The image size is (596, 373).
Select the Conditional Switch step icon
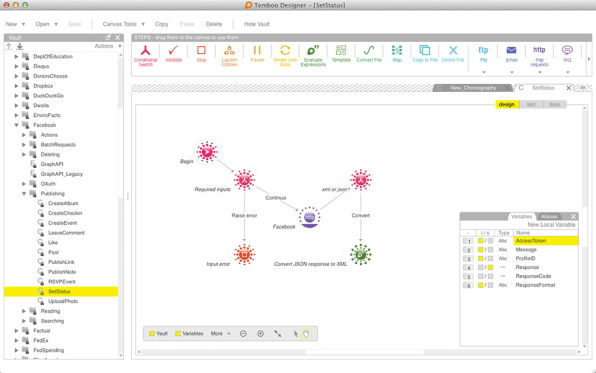coord(145,51)
